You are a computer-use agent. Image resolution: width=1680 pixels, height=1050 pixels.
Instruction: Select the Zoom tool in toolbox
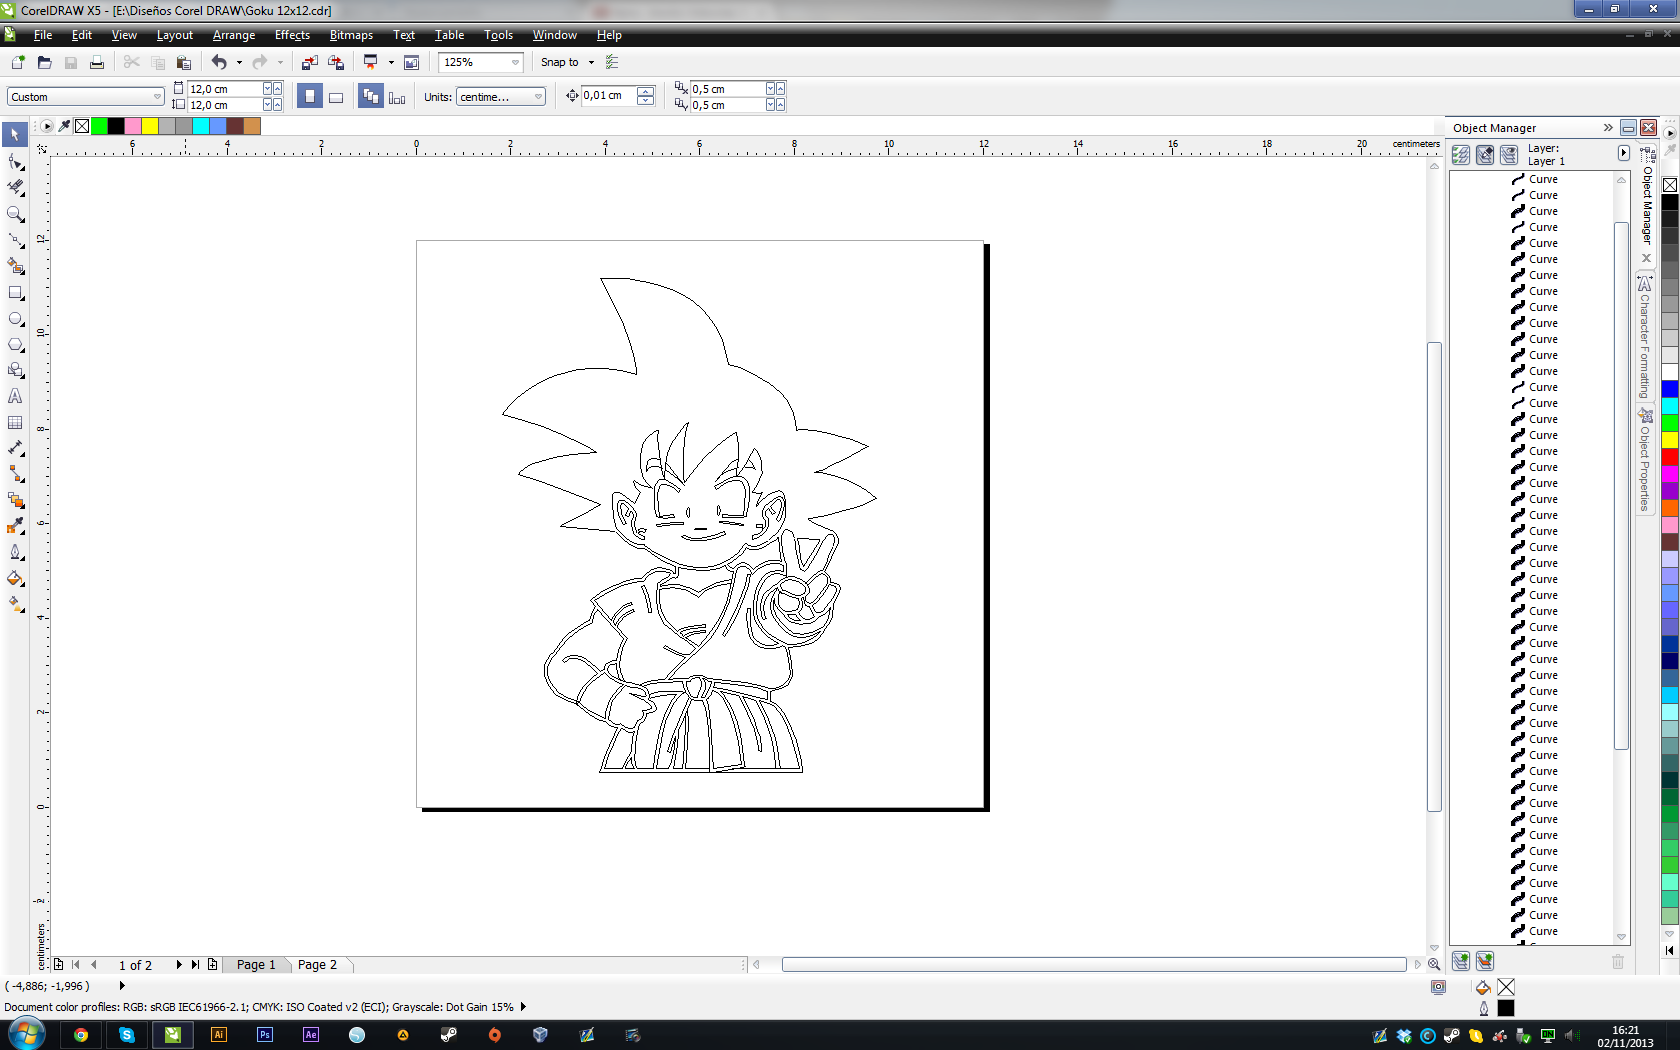click(x=15, y=214)
